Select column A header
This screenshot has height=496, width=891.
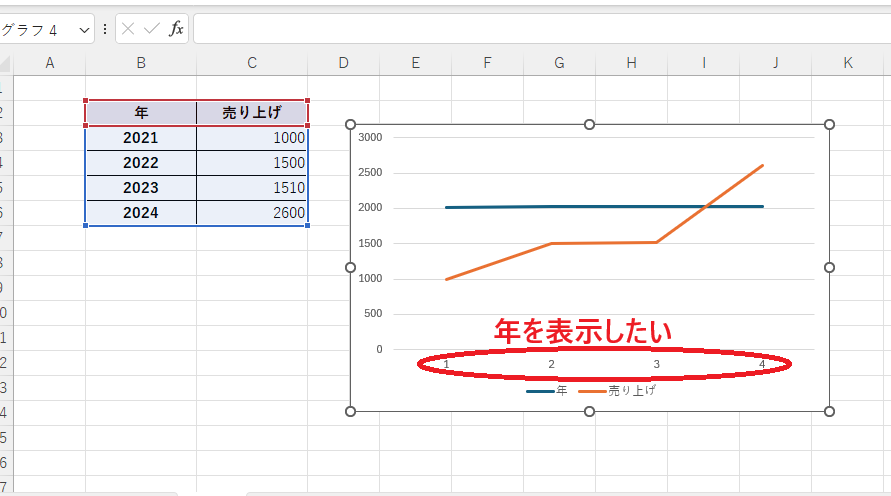click(49, 63)
